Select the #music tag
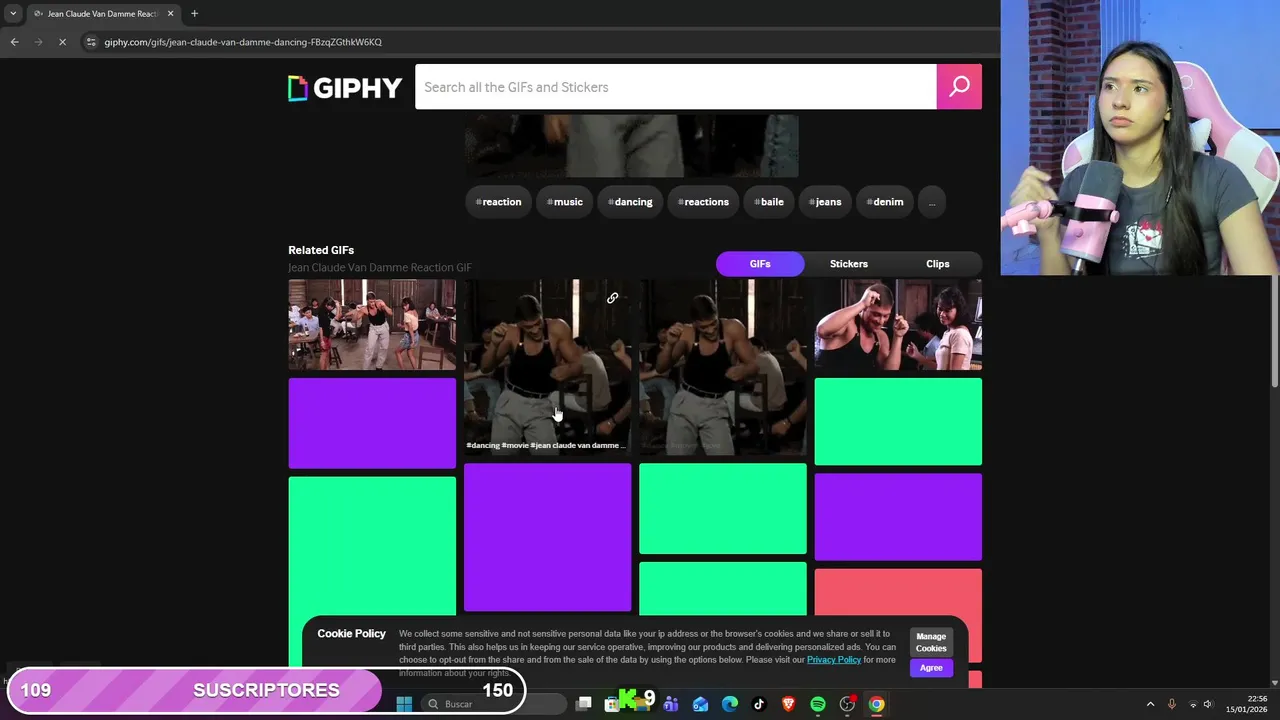 tap(565, 202)
